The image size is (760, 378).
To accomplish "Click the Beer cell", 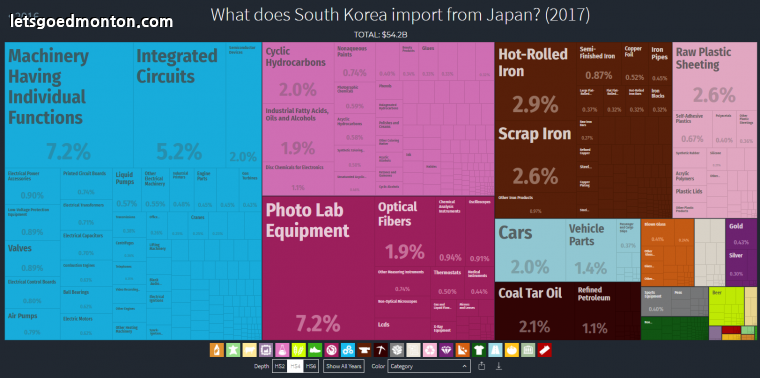I will tap(726, 306).
